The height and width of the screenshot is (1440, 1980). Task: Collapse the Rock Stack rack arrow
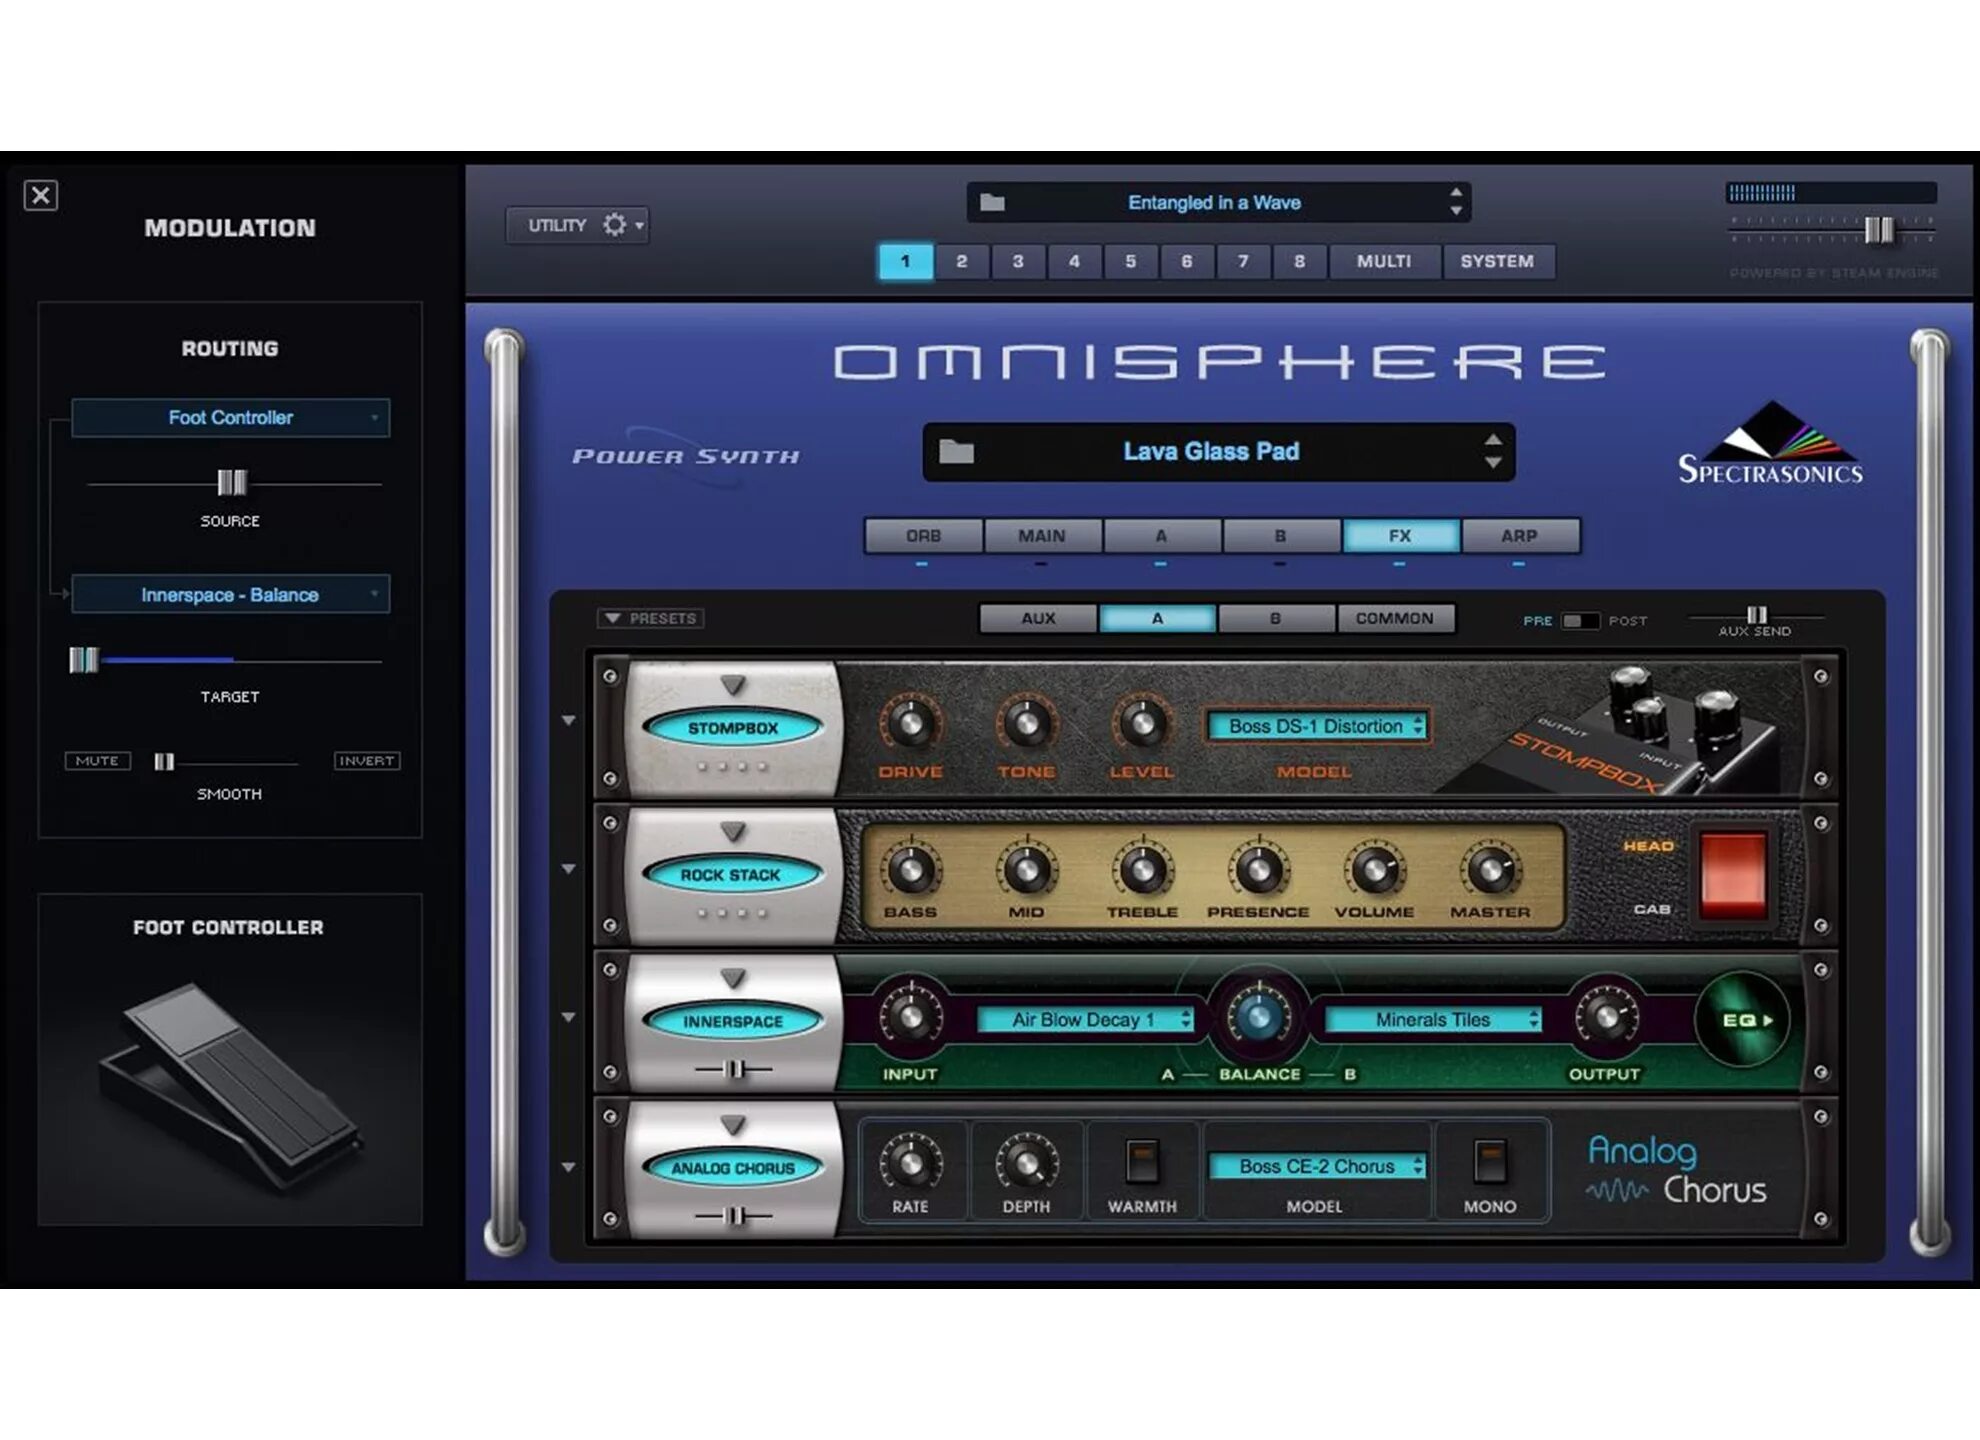coord(568,869)
